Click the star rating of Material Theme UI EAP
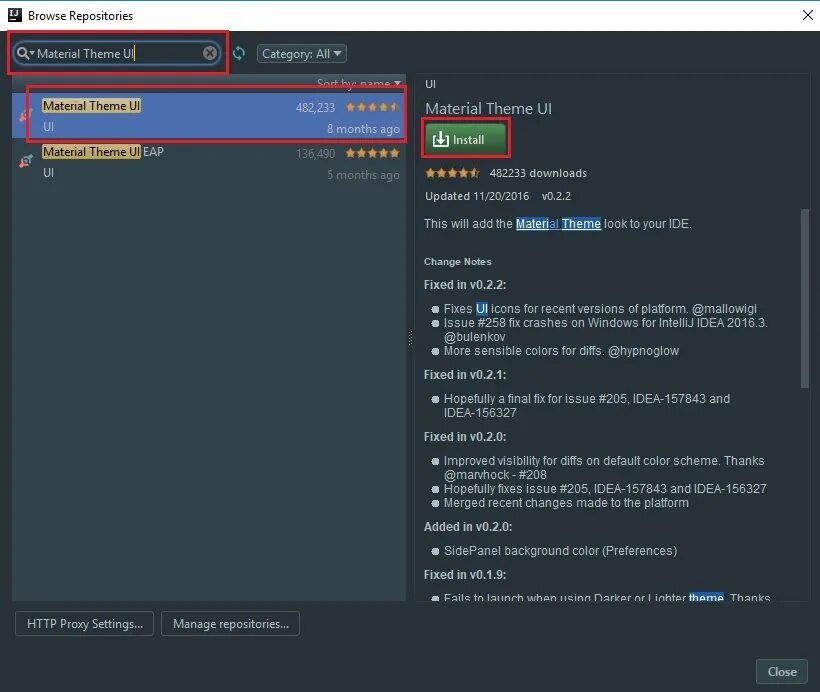 (x=372, y=153)
